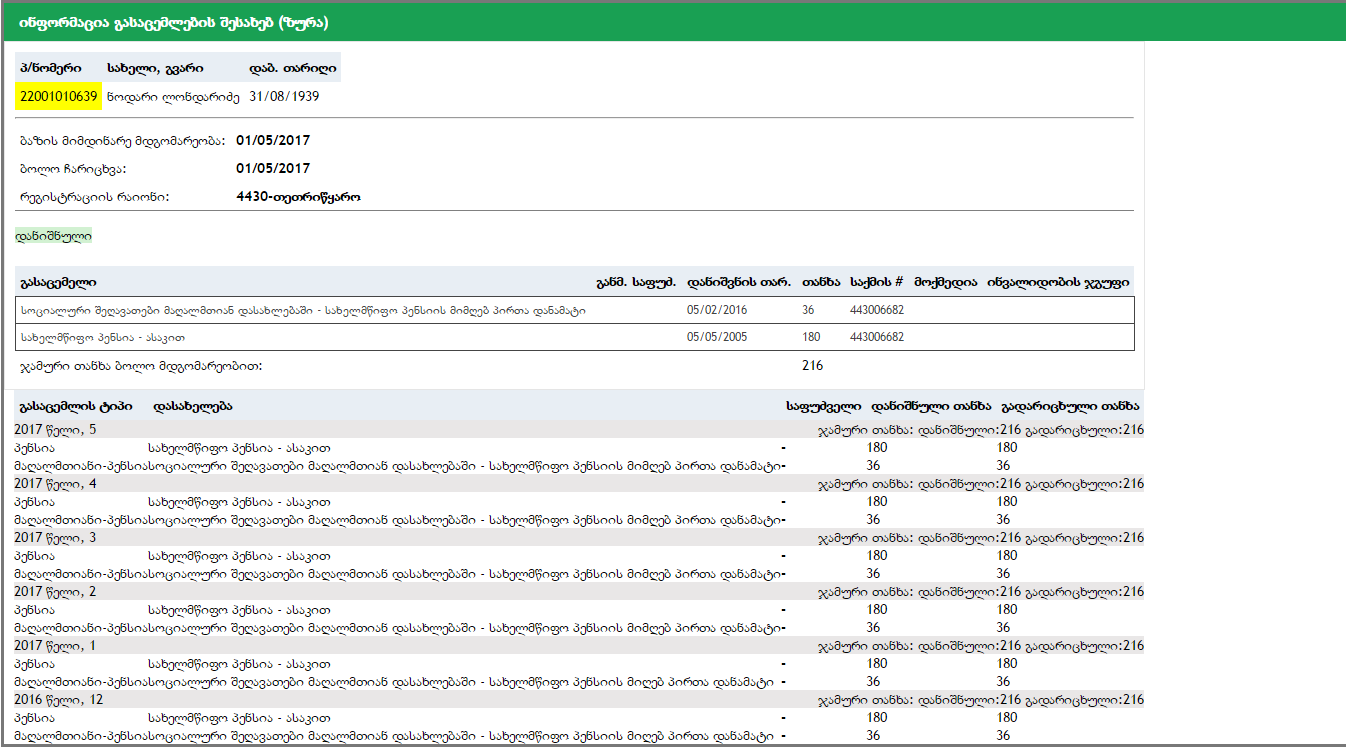The width and height of the screenshot is (1346, 756).
Task: Click the yellow highlighted personal number 22001010639
Action: [x=58, y=97]
